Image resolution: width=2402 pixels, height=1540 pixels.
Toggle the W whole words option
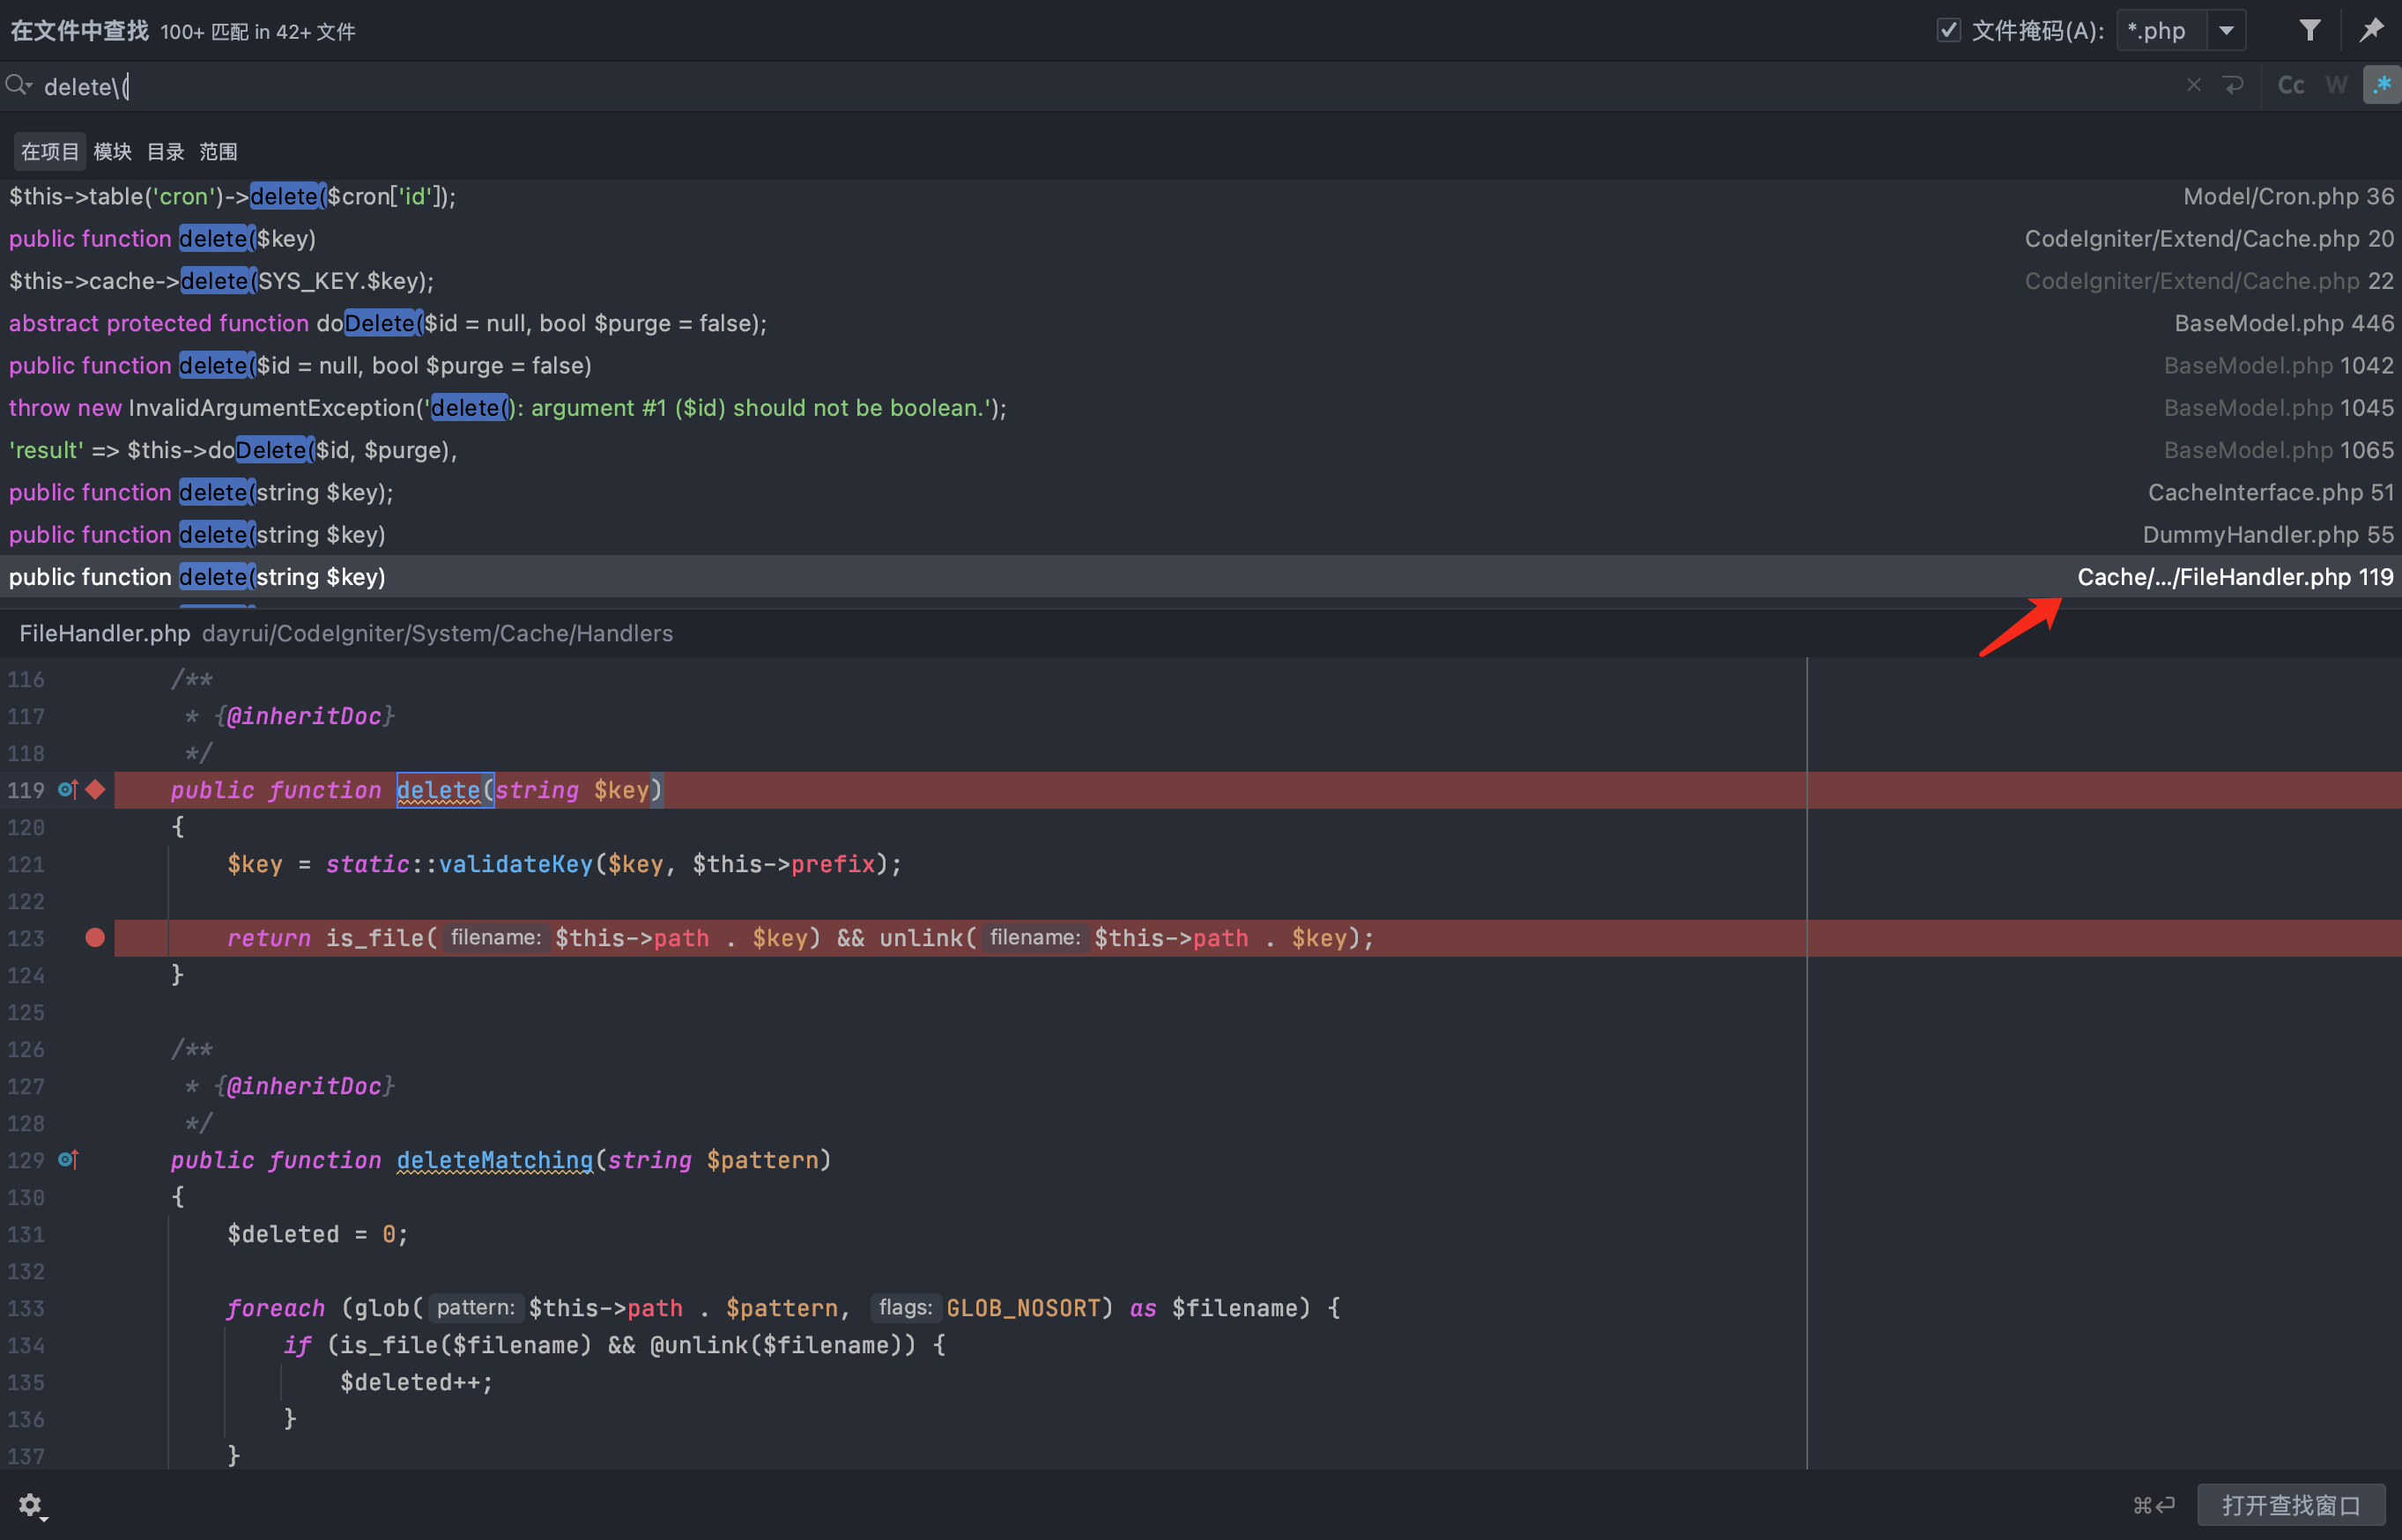click(2336, 85)
